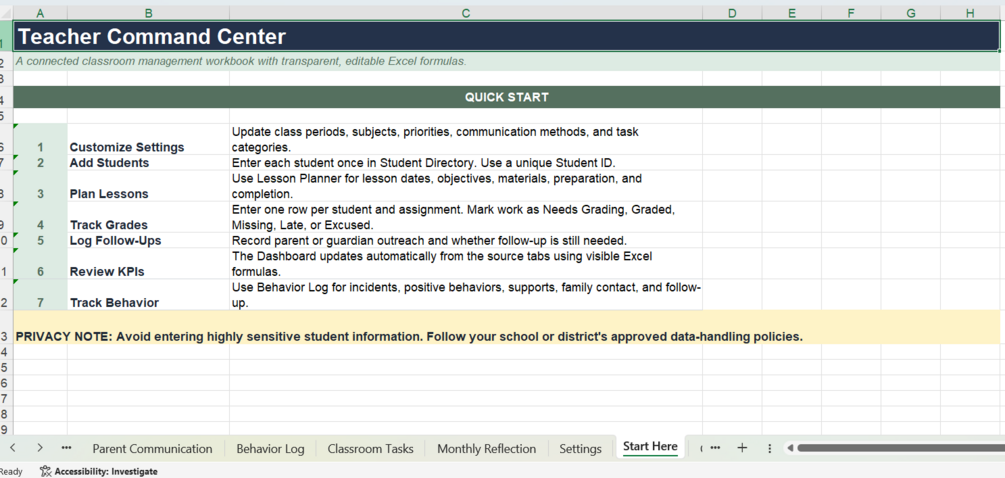Select the Plan Lessons cell

pos(148,186)
